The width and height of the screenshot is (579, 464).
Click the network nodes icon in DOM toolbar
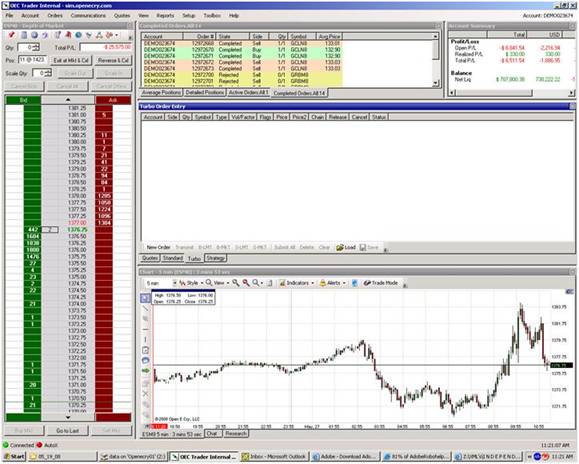(x=99, y=35)
